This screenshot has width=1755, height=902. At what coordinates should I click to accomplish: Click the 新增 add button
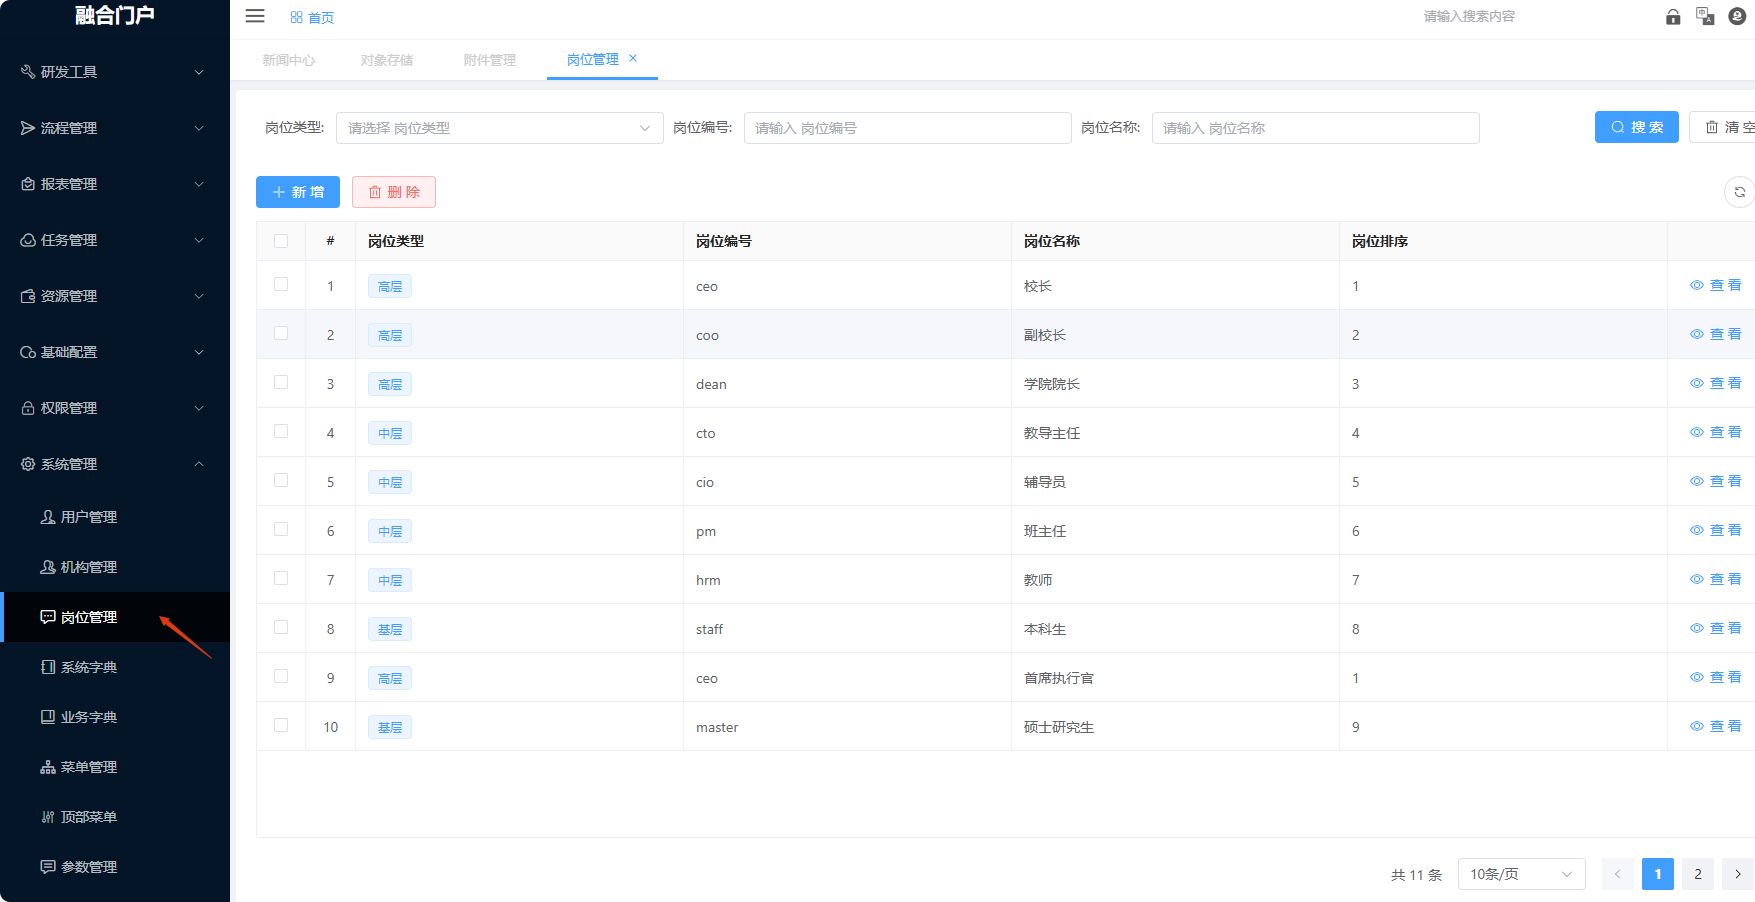(298, 192)
